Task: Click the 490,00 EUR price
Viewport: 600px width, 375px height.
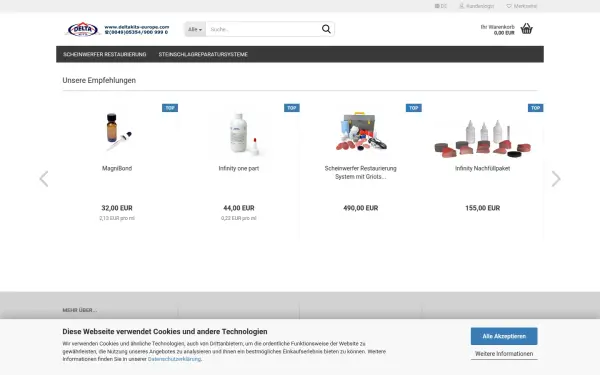Action: tap(360, 208)
